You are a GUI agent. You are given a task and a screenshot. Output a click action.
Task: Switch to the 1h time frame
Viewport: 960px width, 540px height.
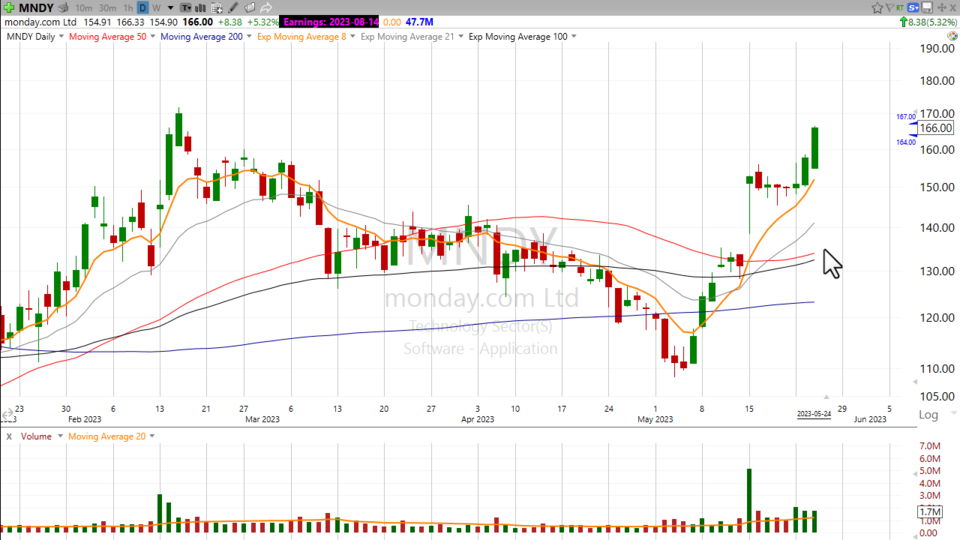click(128, 8)
